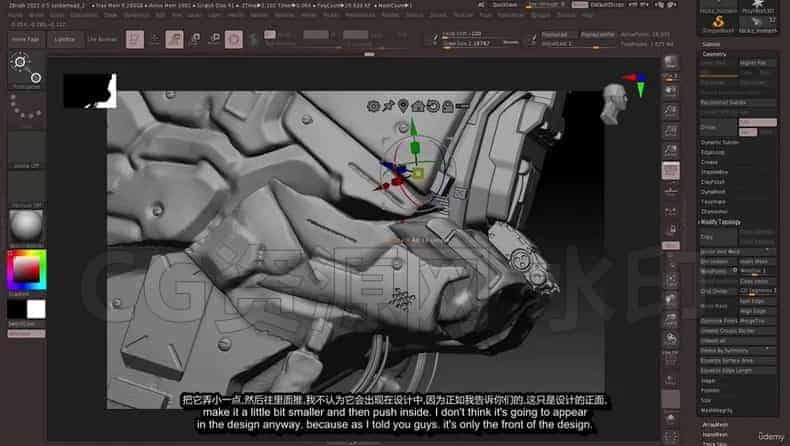The width and height of the screenshot is (790, 446).
Task: Expand the ArrayMesh palette section
Action: [715, 425]
